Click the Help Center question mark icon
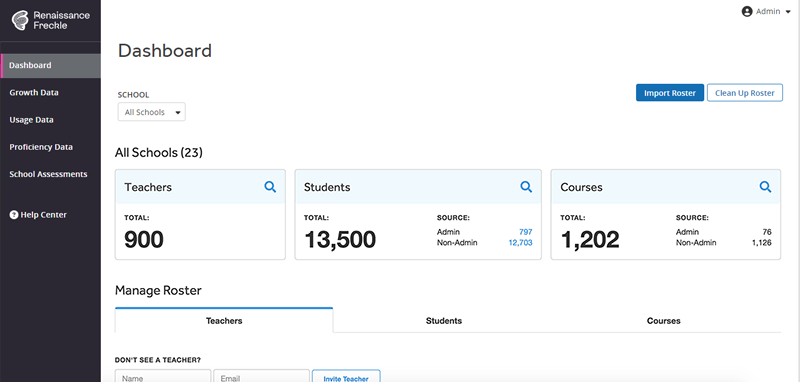 [14, 215]
